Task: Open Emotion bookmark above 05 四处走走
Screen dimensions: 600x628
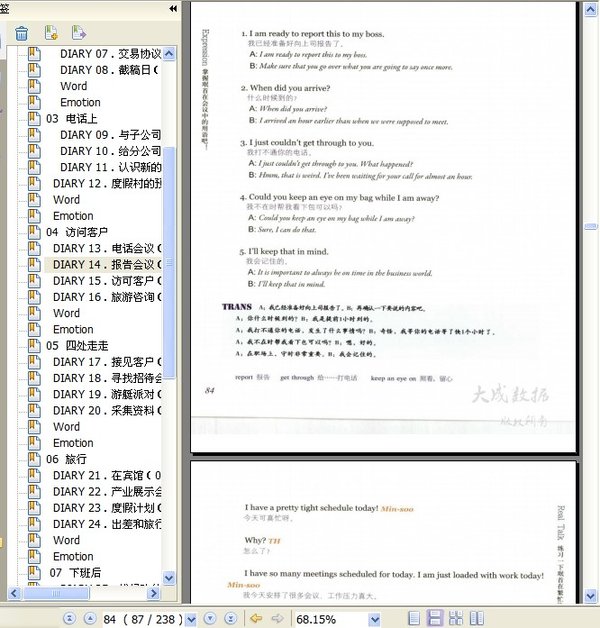Action: pos(73,329)
